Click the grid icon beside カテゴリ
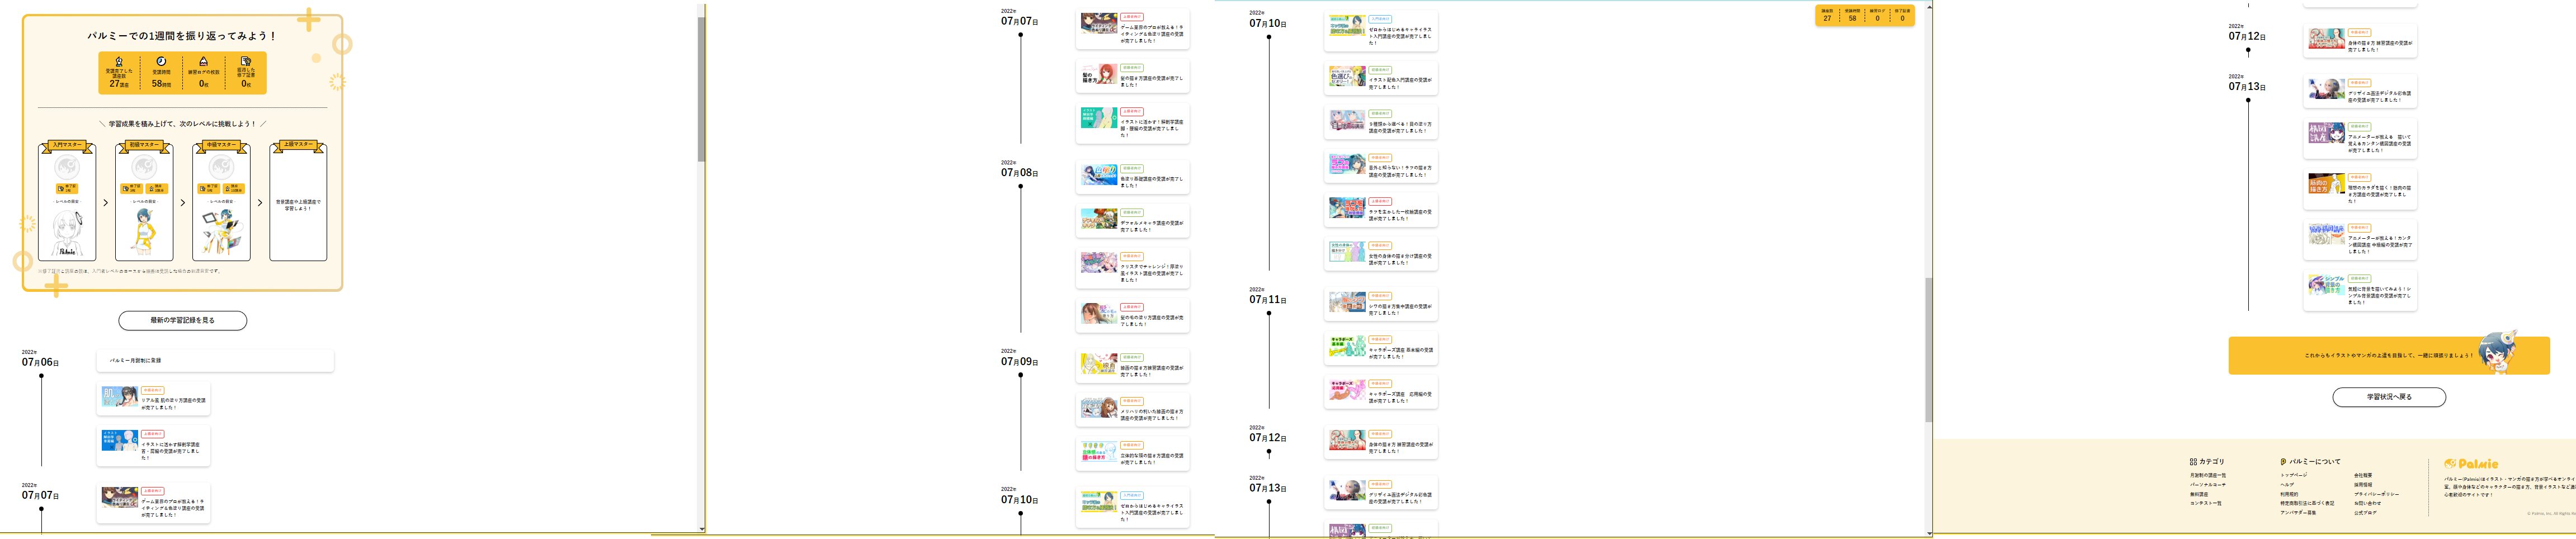The image size is (2576, 539). (2193, 462)
